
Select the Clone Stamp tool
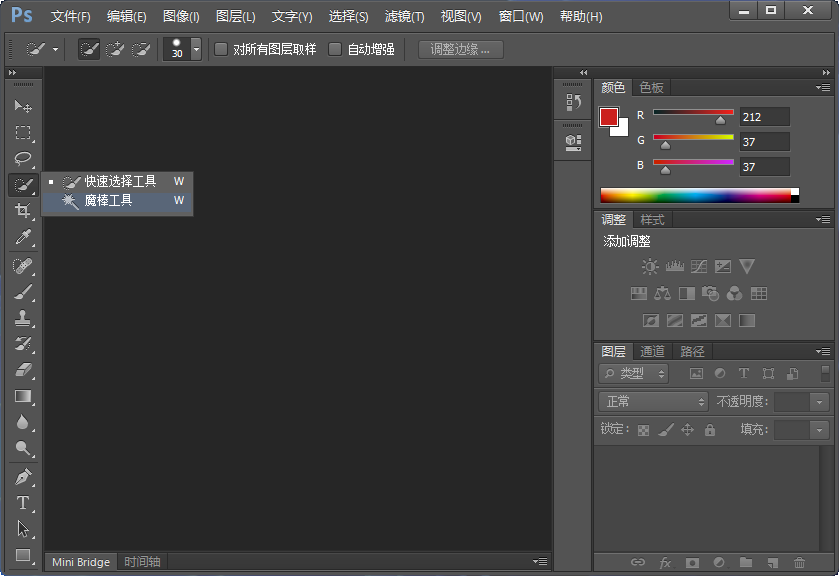click(23, 318)
